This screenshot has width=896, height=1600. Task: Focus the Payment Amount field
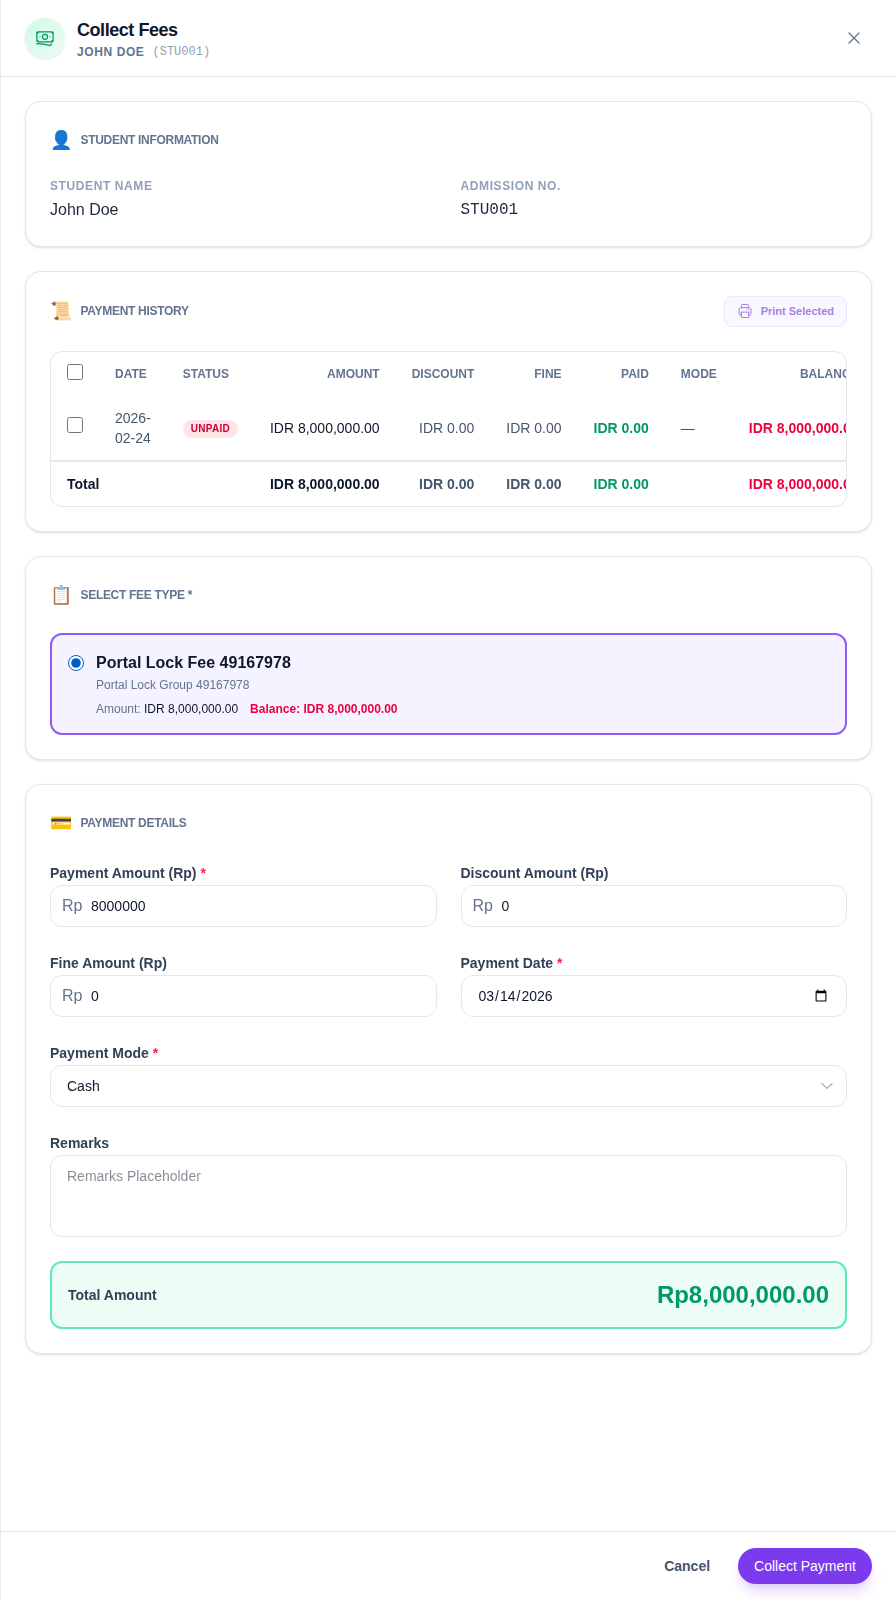[243, 906]
